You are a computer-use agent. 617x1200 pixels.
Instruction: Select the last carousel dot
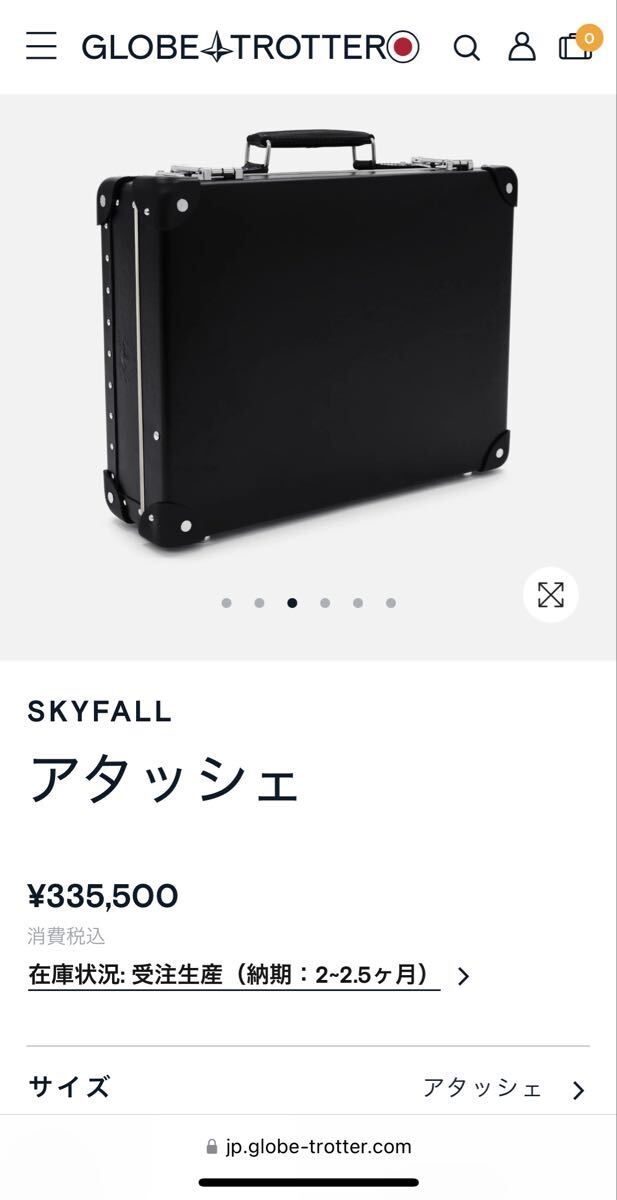point(391,603)
